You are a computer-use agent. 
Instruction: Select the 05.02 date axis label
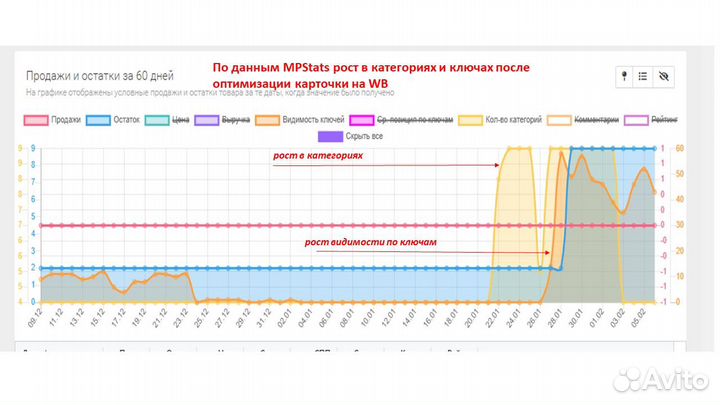tap(637, 317)
